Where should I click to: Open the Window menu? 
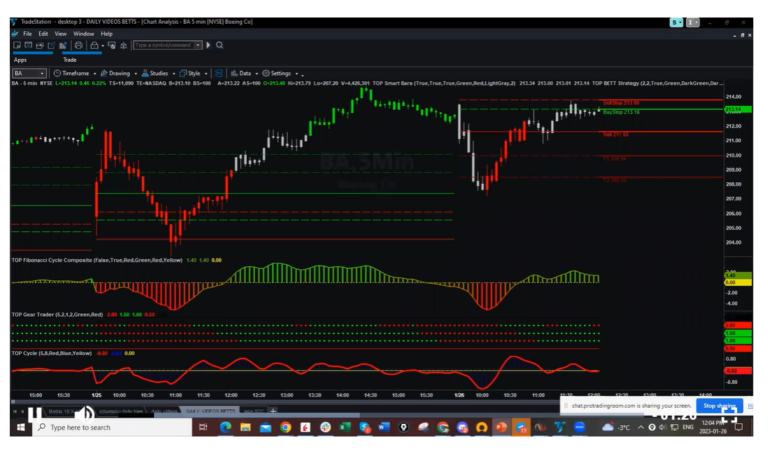(84, 33)
